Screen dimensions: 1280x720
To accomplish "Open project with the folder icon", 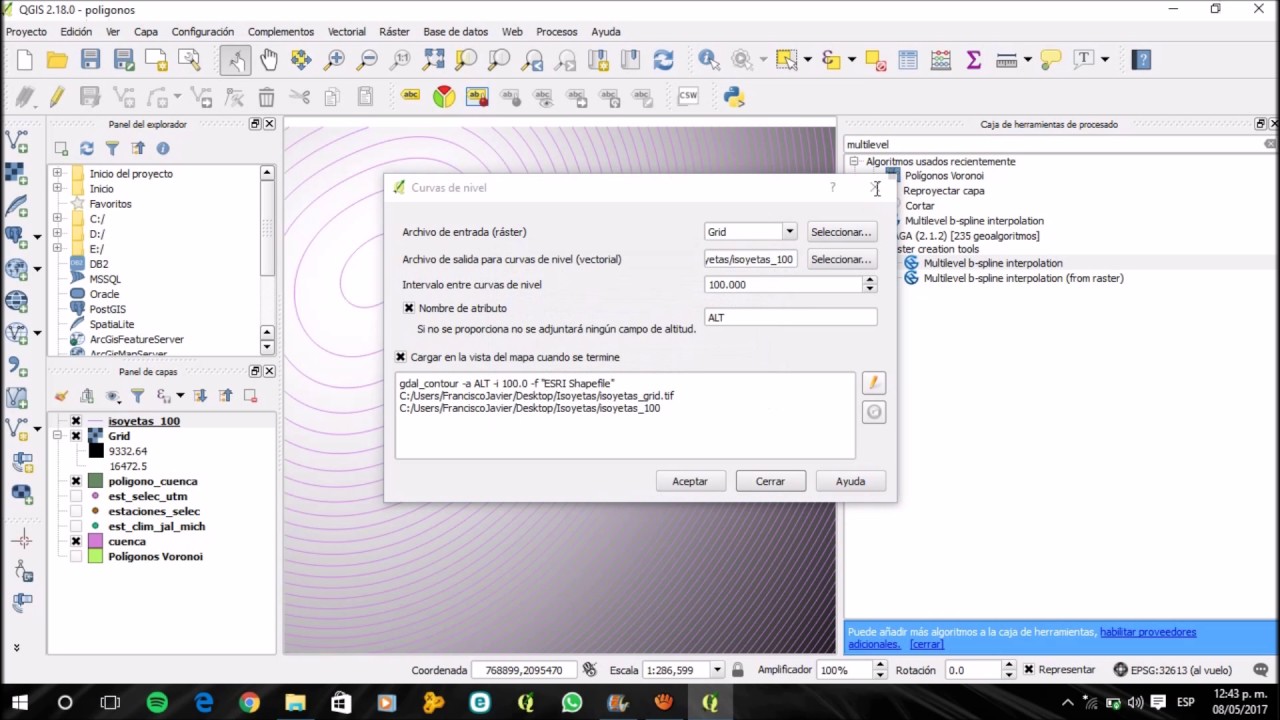I will 58,60.
